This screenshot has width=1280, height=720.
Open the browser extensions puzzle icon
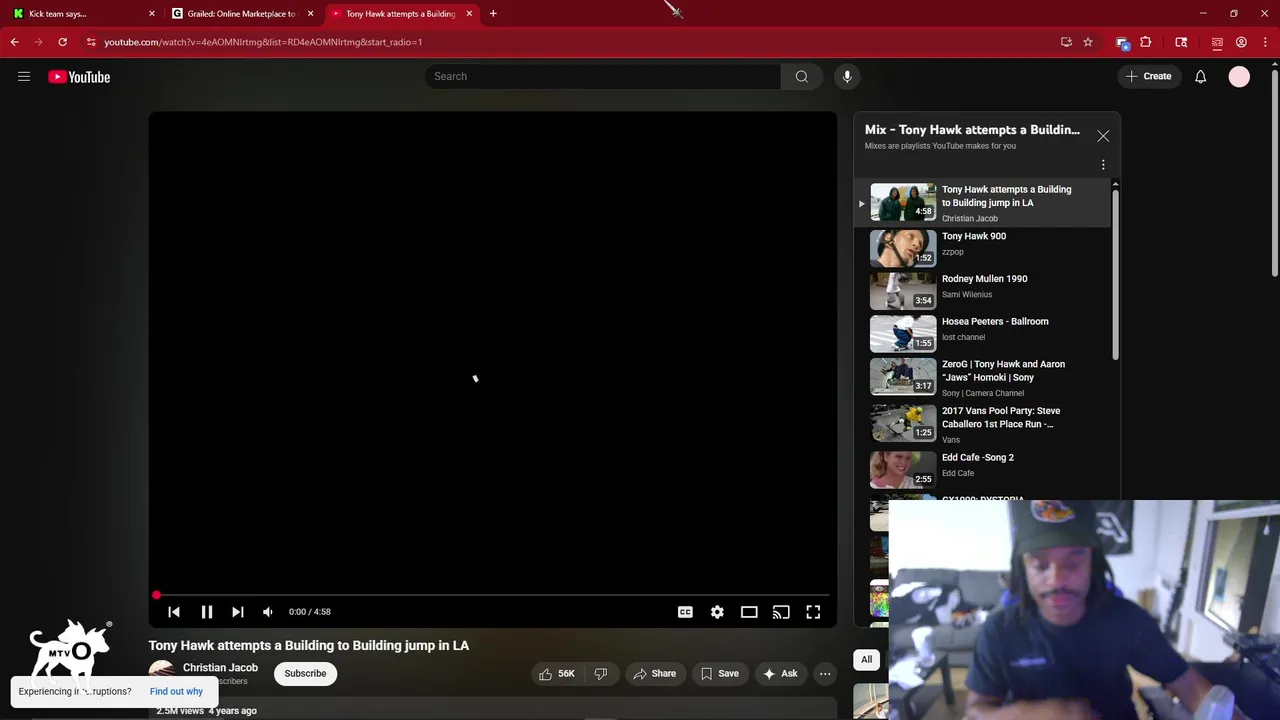pyautogui.click(x=1146, y=42)
